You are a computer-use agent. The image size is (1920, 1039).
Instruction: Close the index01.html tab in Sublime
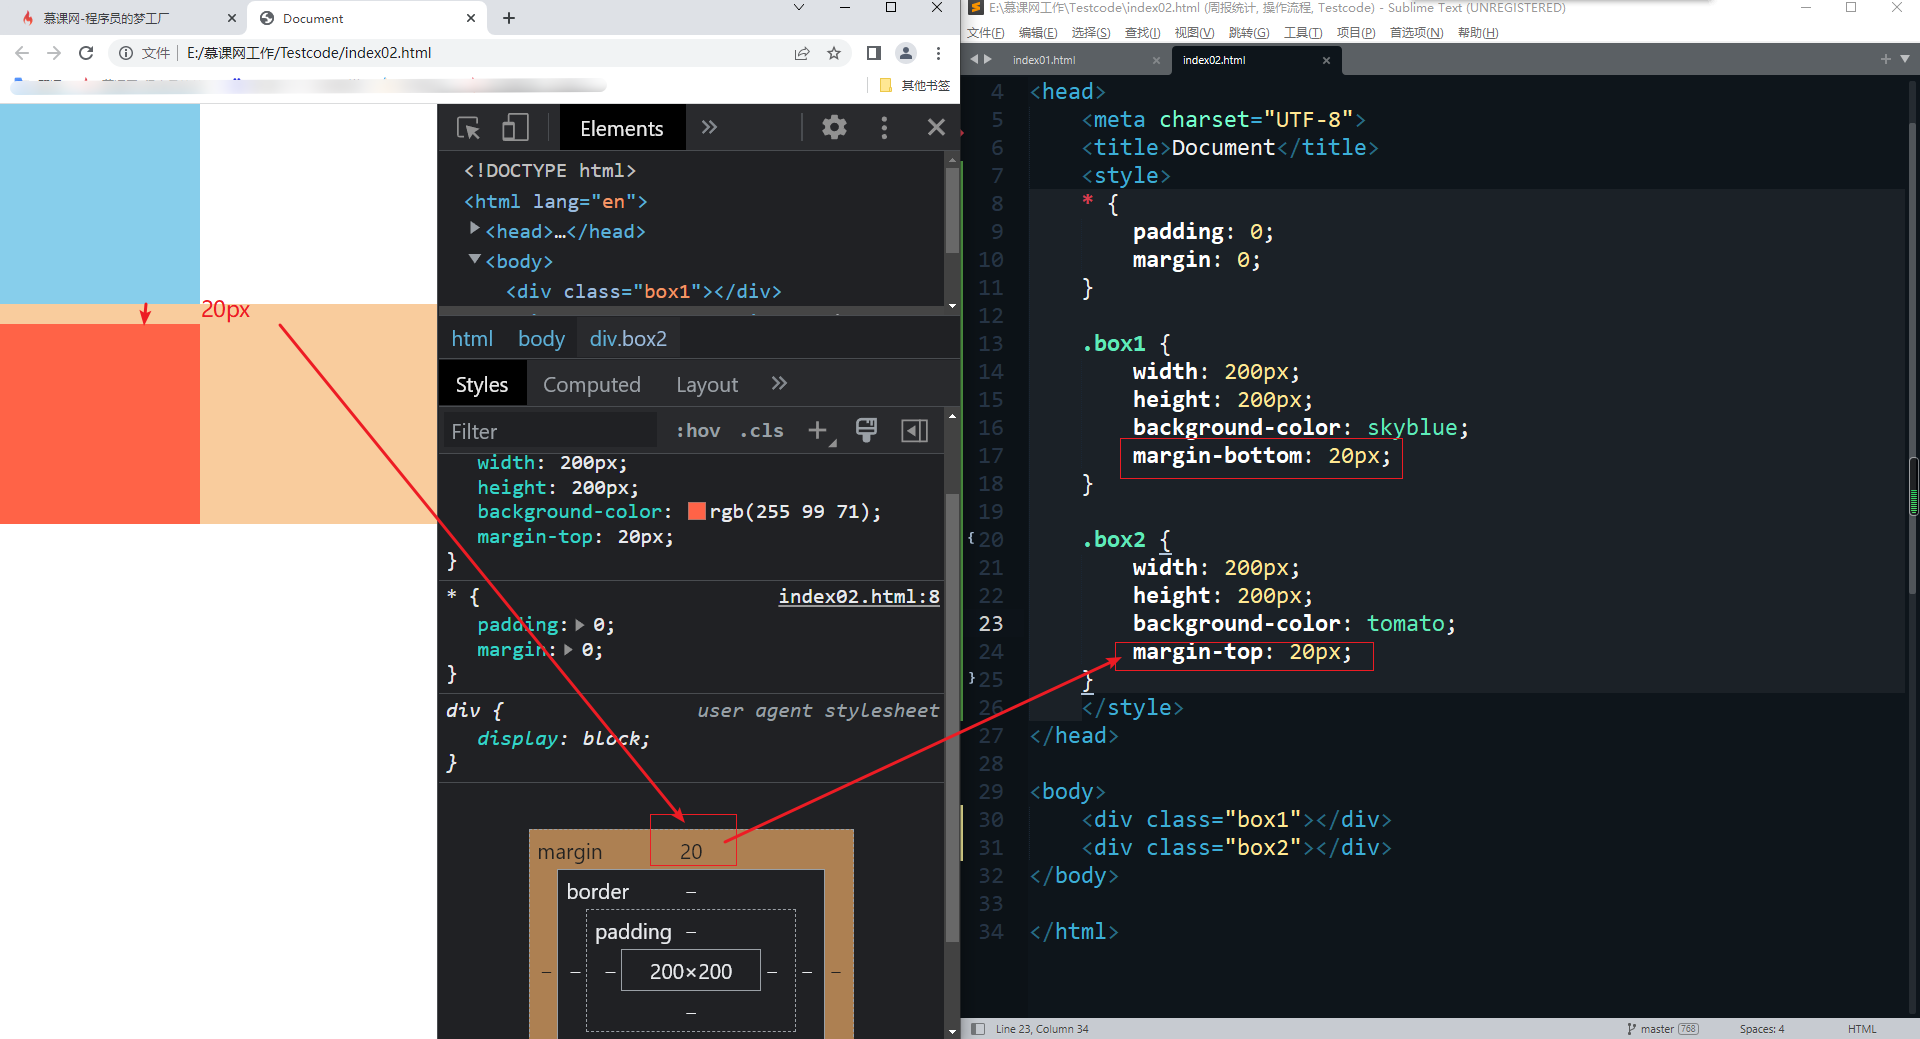pos(1156,60)
